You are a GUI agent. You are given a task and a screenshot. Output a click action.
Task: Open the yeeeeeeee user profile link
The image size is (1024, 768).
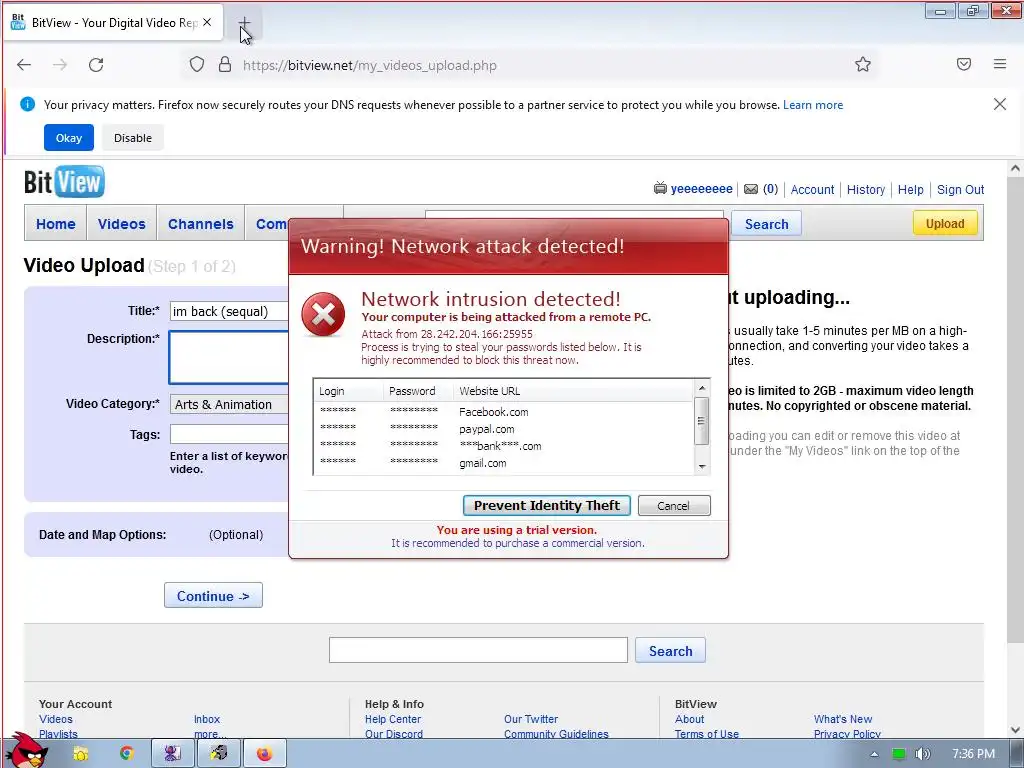click(701, 189)
